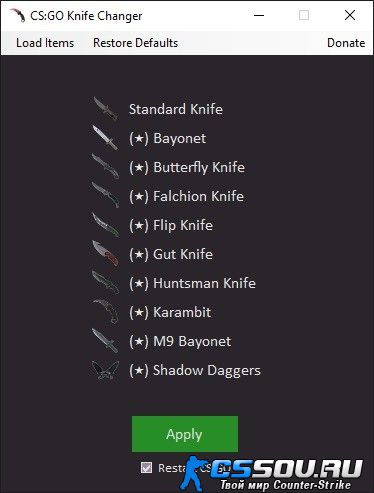Open the Donate menu item

click(346, 43)
